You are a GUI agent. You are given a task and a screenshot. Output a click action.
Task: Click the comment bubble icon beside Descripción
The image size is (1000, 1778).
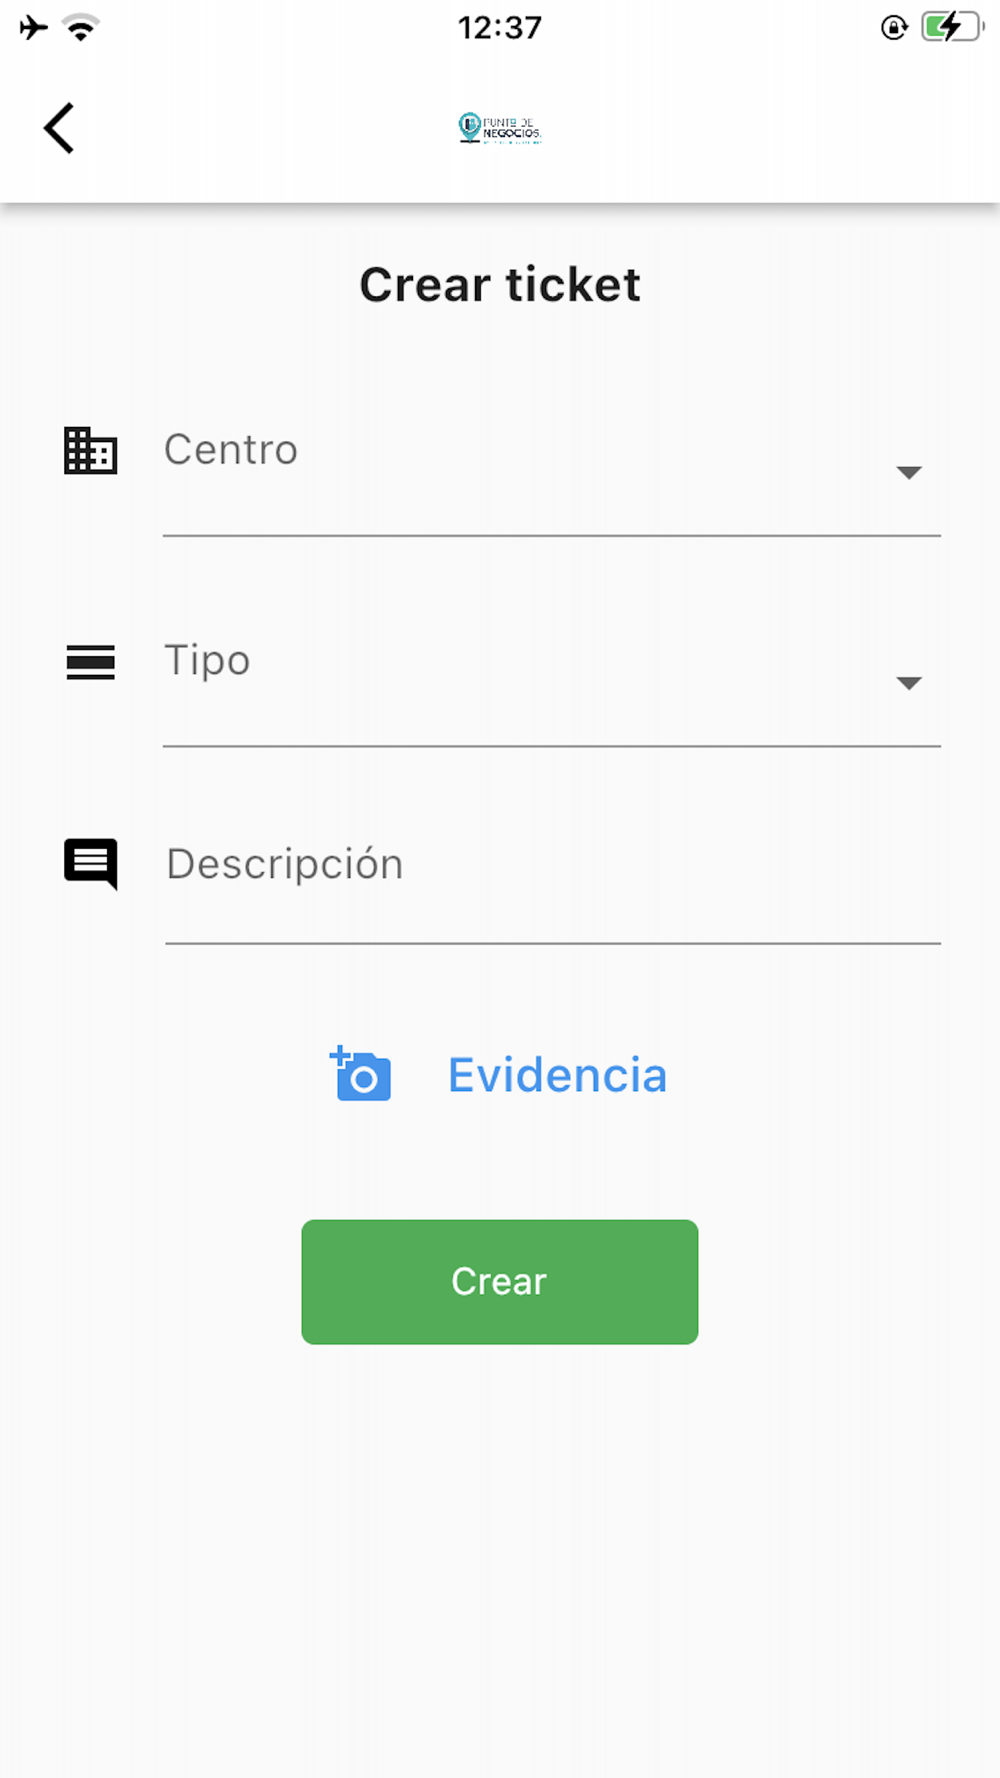pyautogui.click(x=91, y=864)
